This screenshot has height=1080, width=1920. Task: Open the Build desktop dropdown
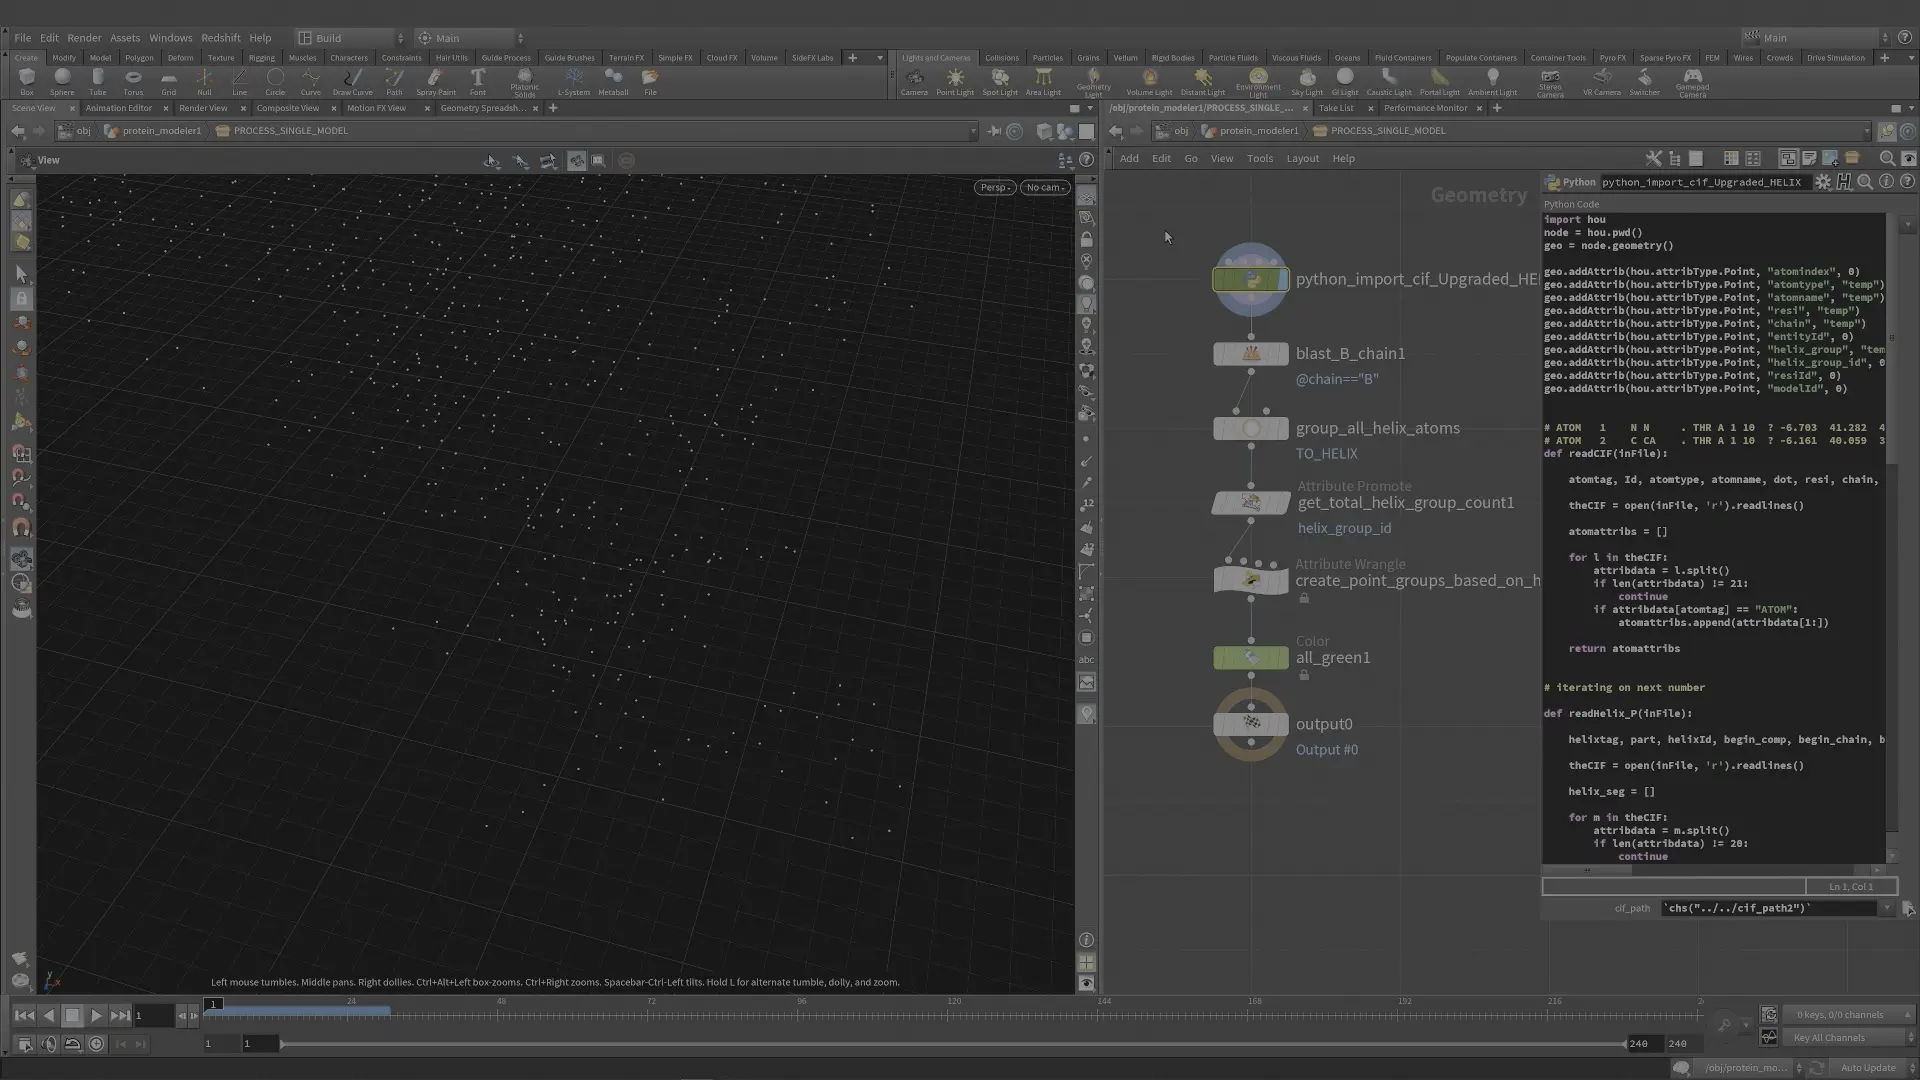click(352, 38)
